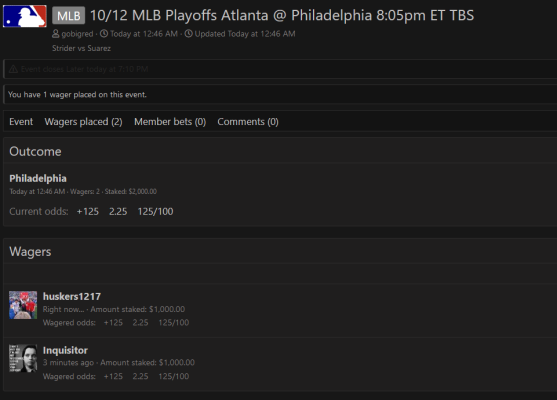Click the MLB league logo
This screenshot has width=557, height=400.
25,16
